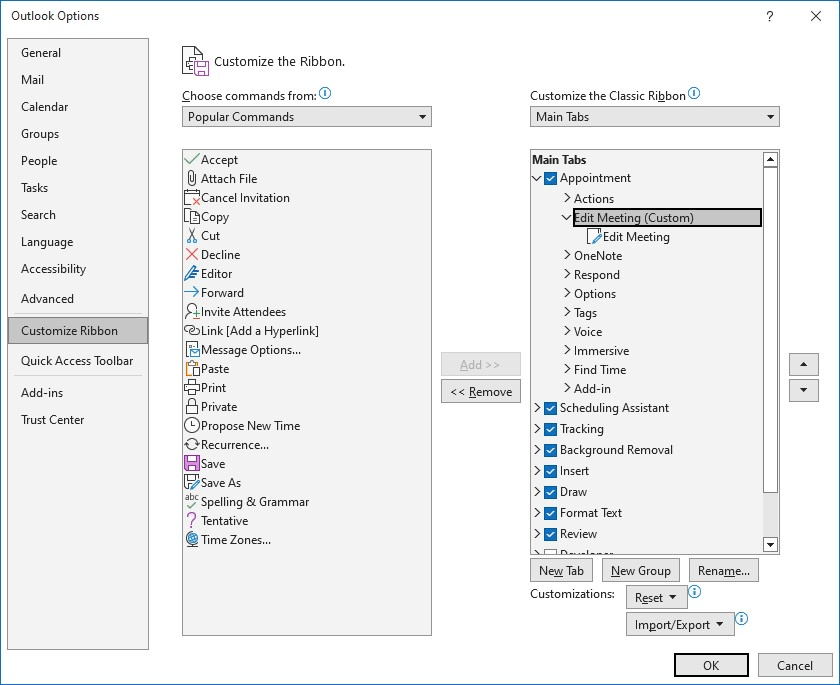Click info icon beside Choose commands from
The height and width of the screenshot is (685, 840).
325,94
